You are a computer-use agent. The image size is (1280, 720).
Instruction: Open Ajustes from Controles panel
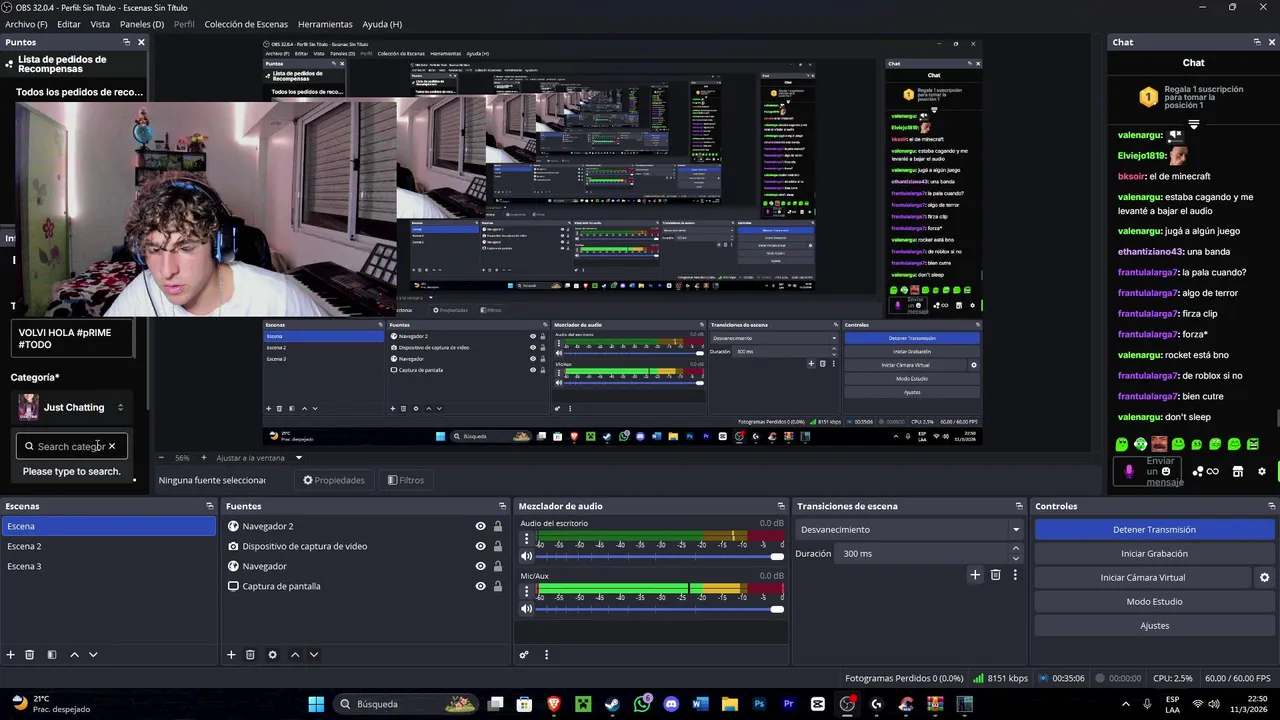pyautogui.click(x=1154, y=626)
